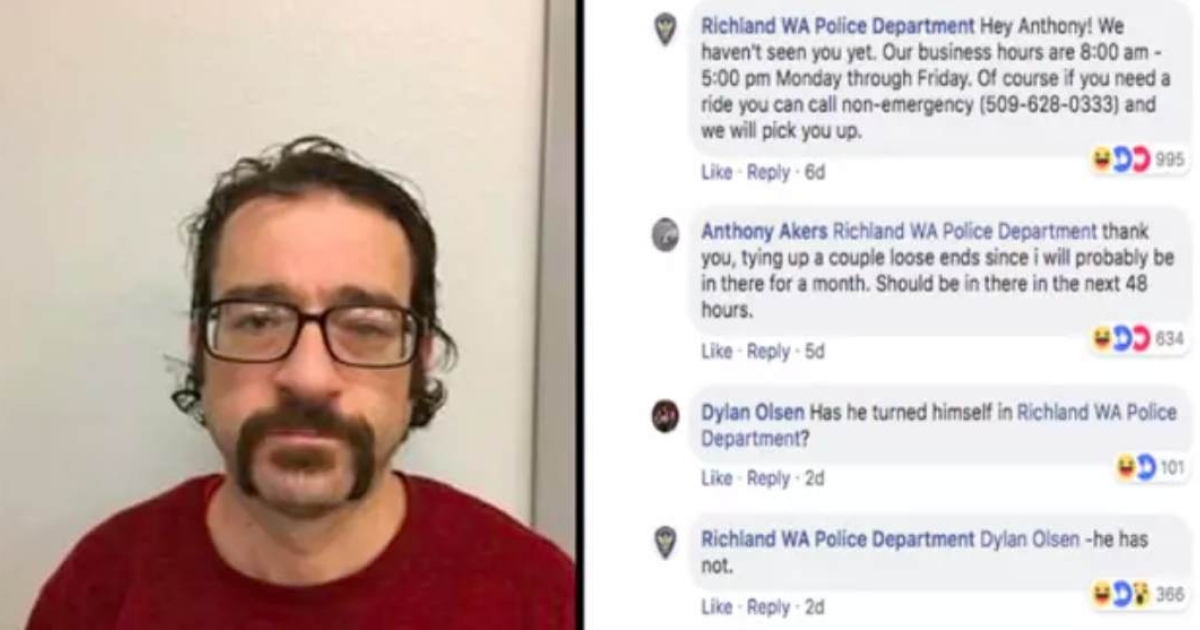View the photo of the man in red
1200x630 pixels.
tap(288, 315)
